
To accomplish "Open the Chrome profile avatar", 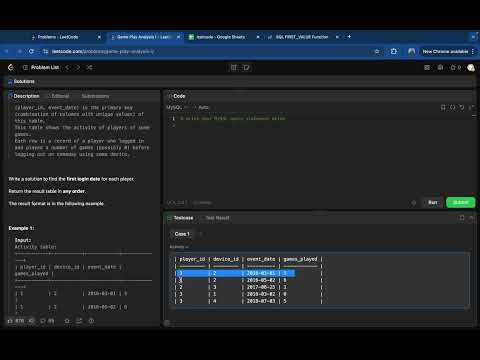I will coord(412,51).
